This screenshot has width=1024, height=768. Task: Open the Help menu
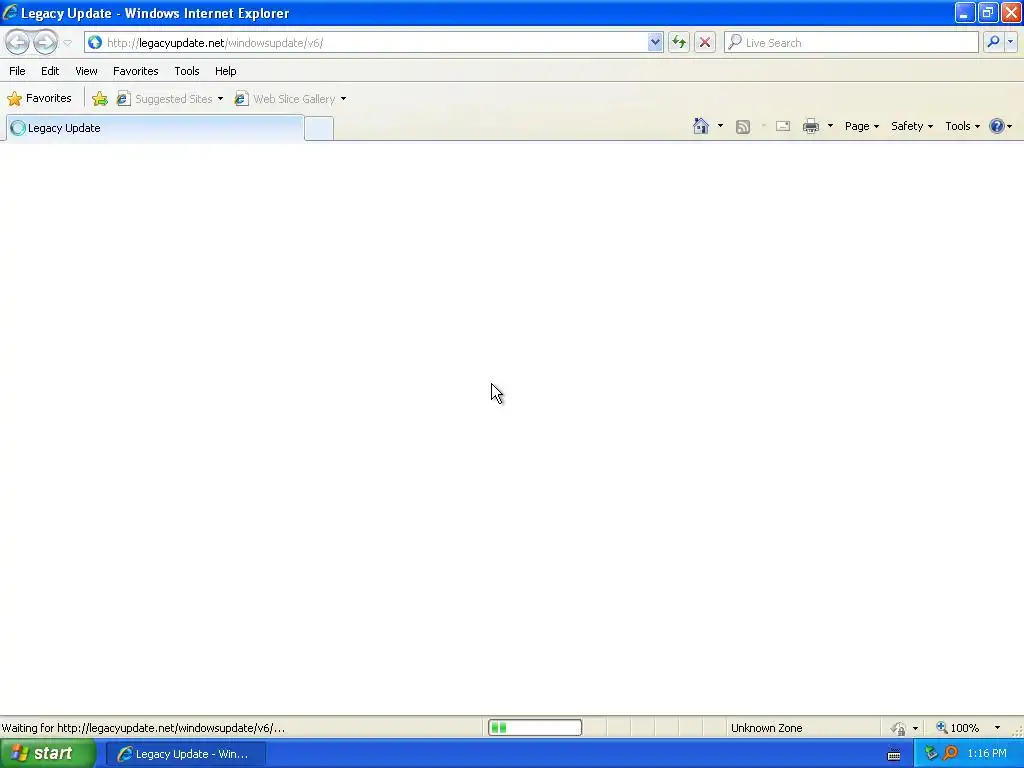click(225, 71)
